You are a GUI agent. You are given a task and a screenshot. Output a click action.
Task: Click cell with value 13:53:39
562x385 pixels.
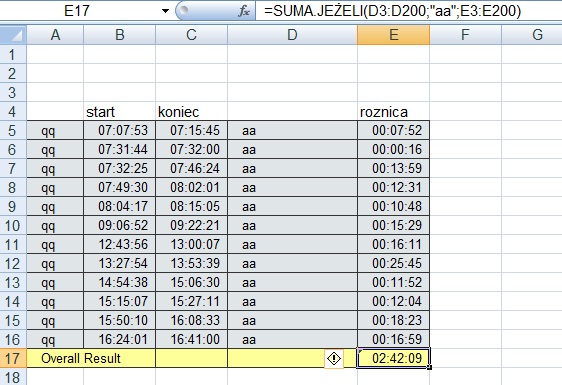coord(191,263)
